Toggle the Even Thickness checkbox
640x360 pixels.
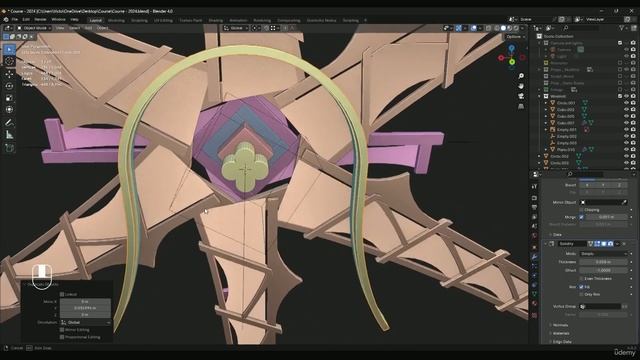(x=582, y=278)
